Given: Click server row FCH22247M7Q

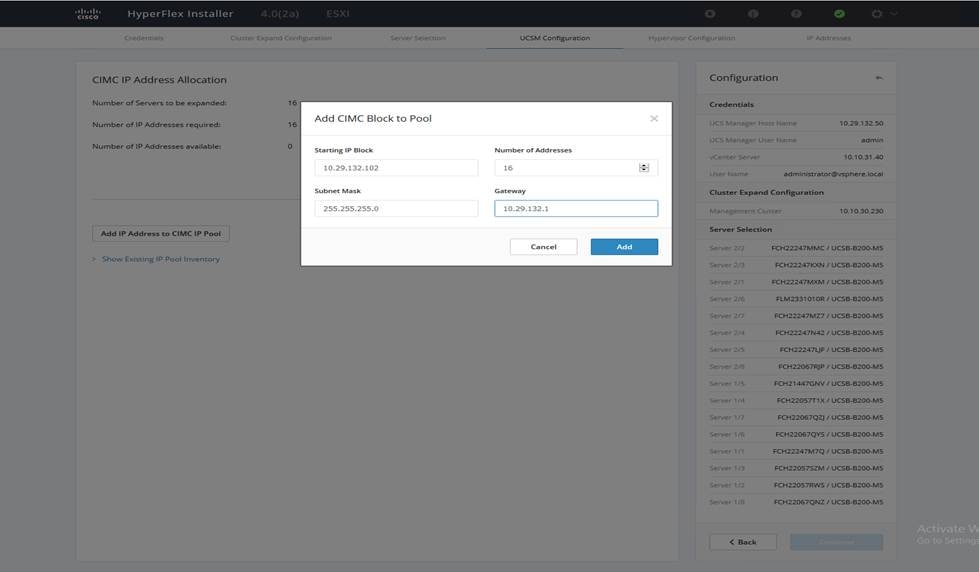Looking at the screenshot, I should [796, 451].
